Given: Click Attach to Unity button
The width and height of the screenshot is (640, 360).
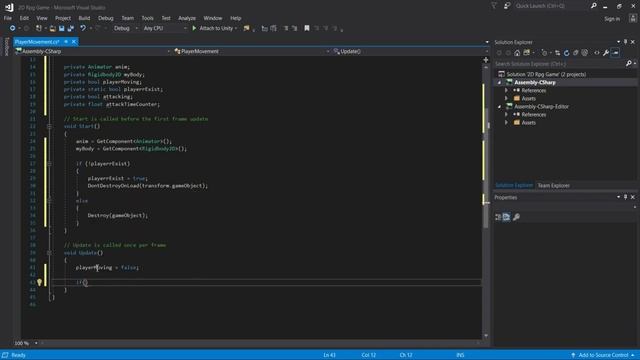Looking at the screenshot, I should (214, 28).
